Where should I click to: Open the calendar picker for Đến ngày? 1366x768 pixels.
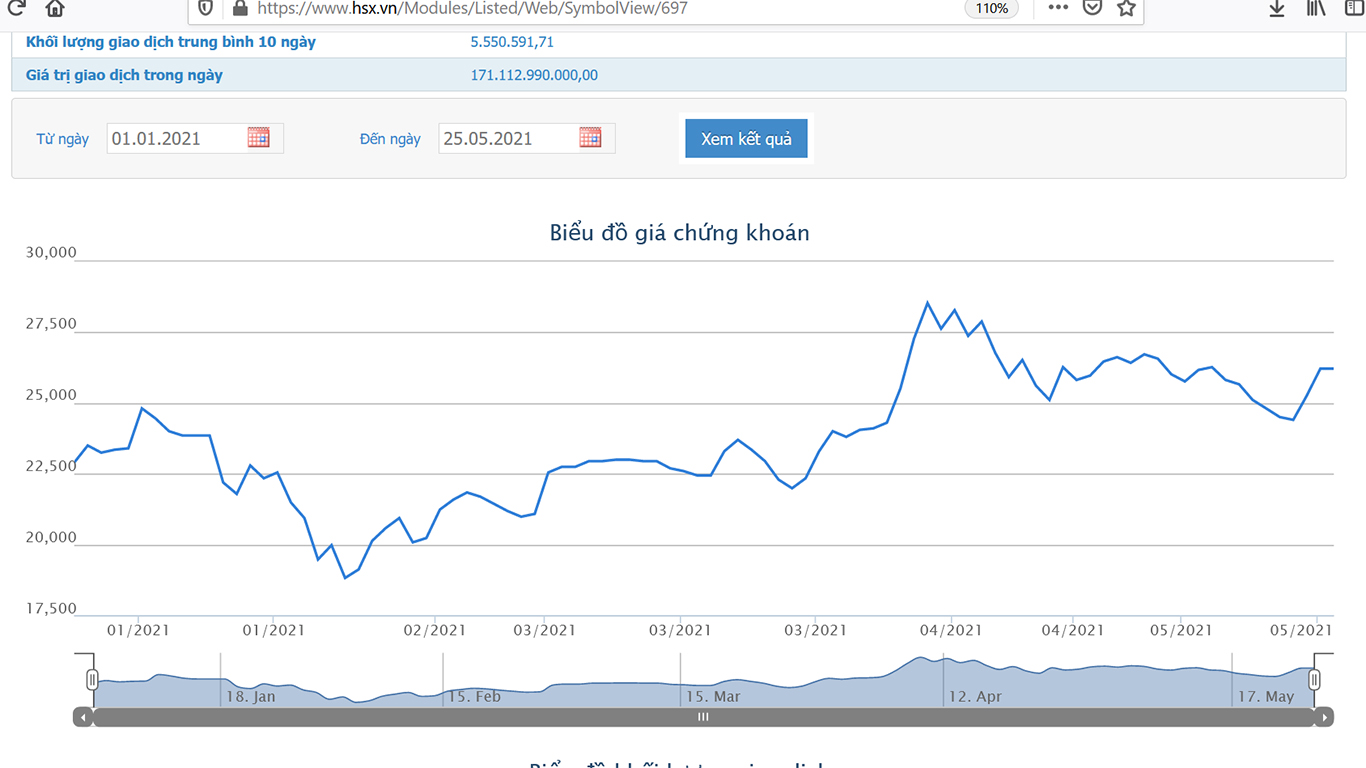coord(590,138)
